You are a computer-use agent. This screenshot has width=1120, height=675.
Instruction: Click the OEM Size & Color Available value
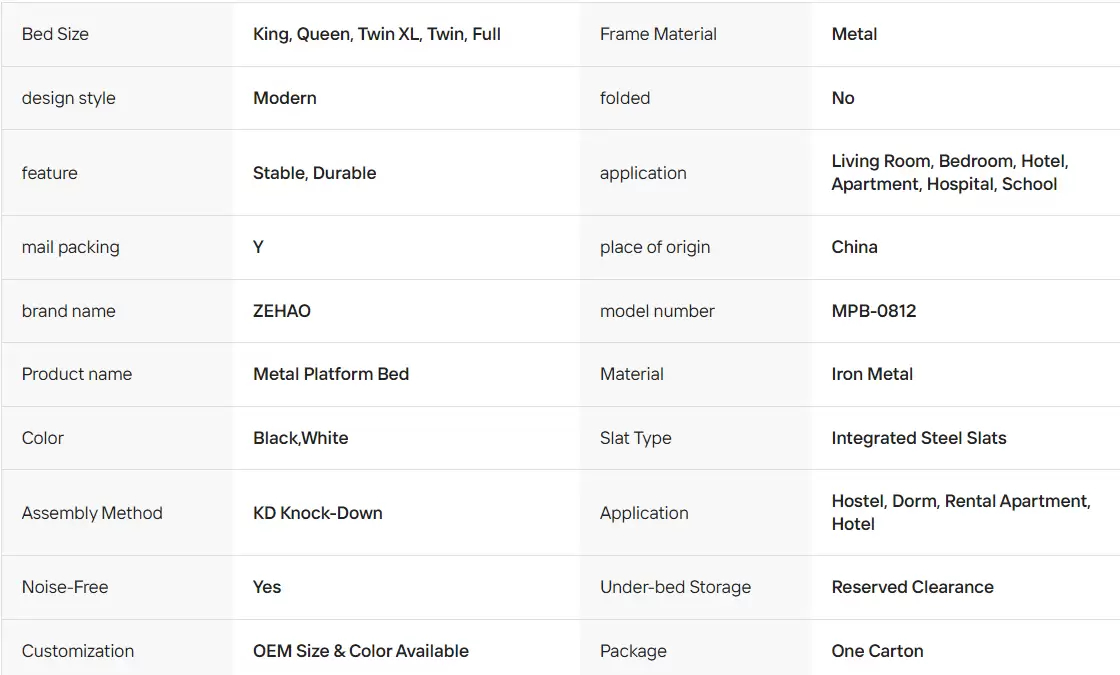pyautogui.click(x=361, y=651)
